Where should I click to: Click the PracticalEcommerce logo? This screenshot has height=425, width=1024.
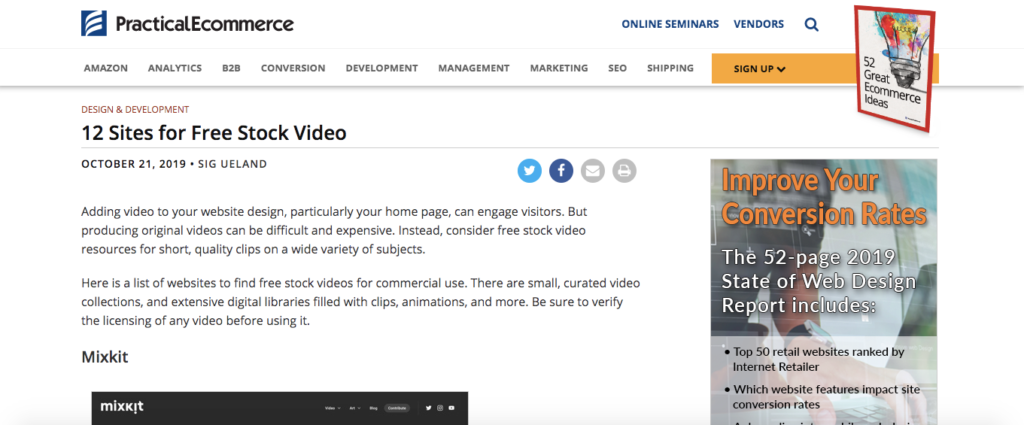click(187, 24)
